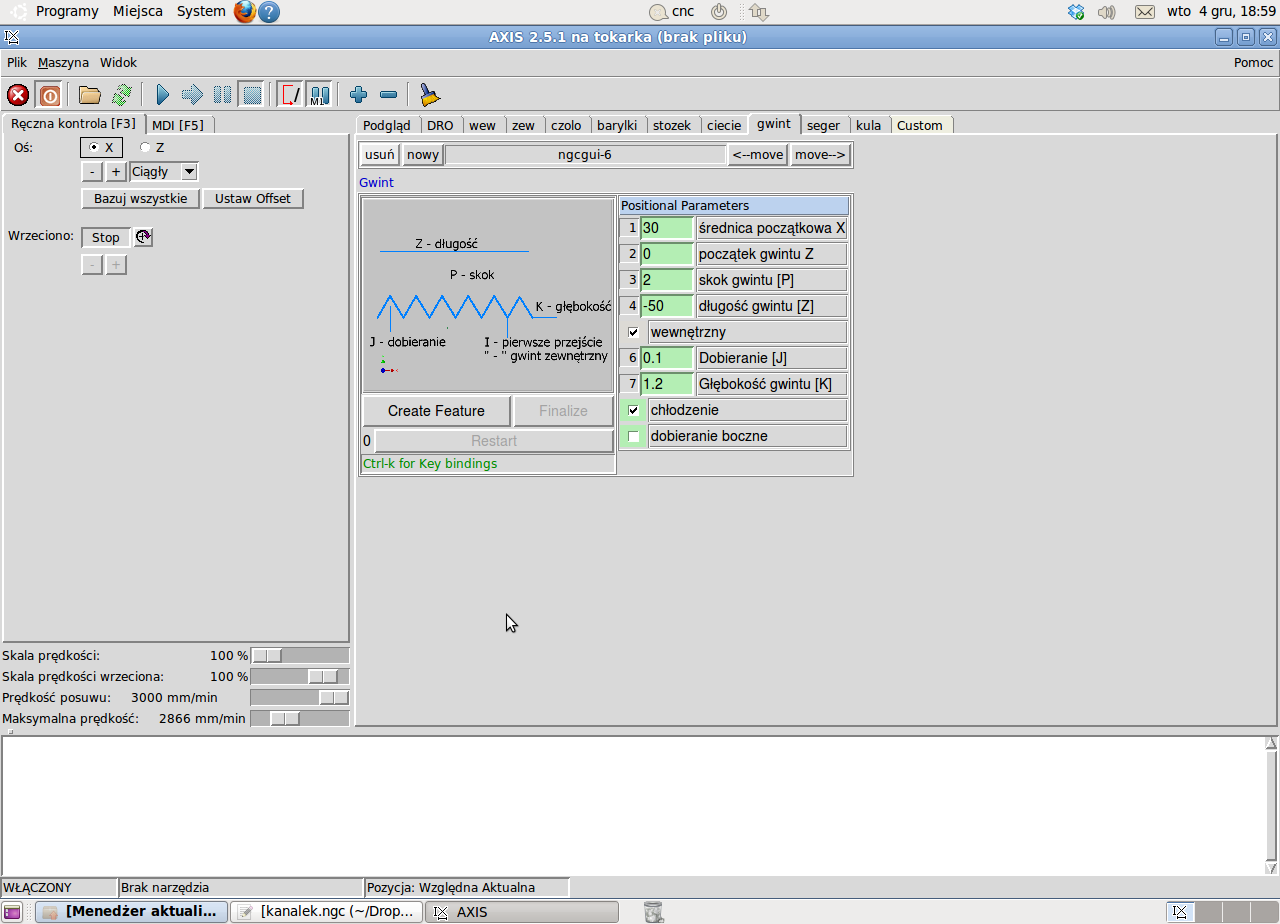Image resolution: width=1280 pixels, height=924 pixels.
Task: Jog axis negative with minus button
Action: [92, 172]
